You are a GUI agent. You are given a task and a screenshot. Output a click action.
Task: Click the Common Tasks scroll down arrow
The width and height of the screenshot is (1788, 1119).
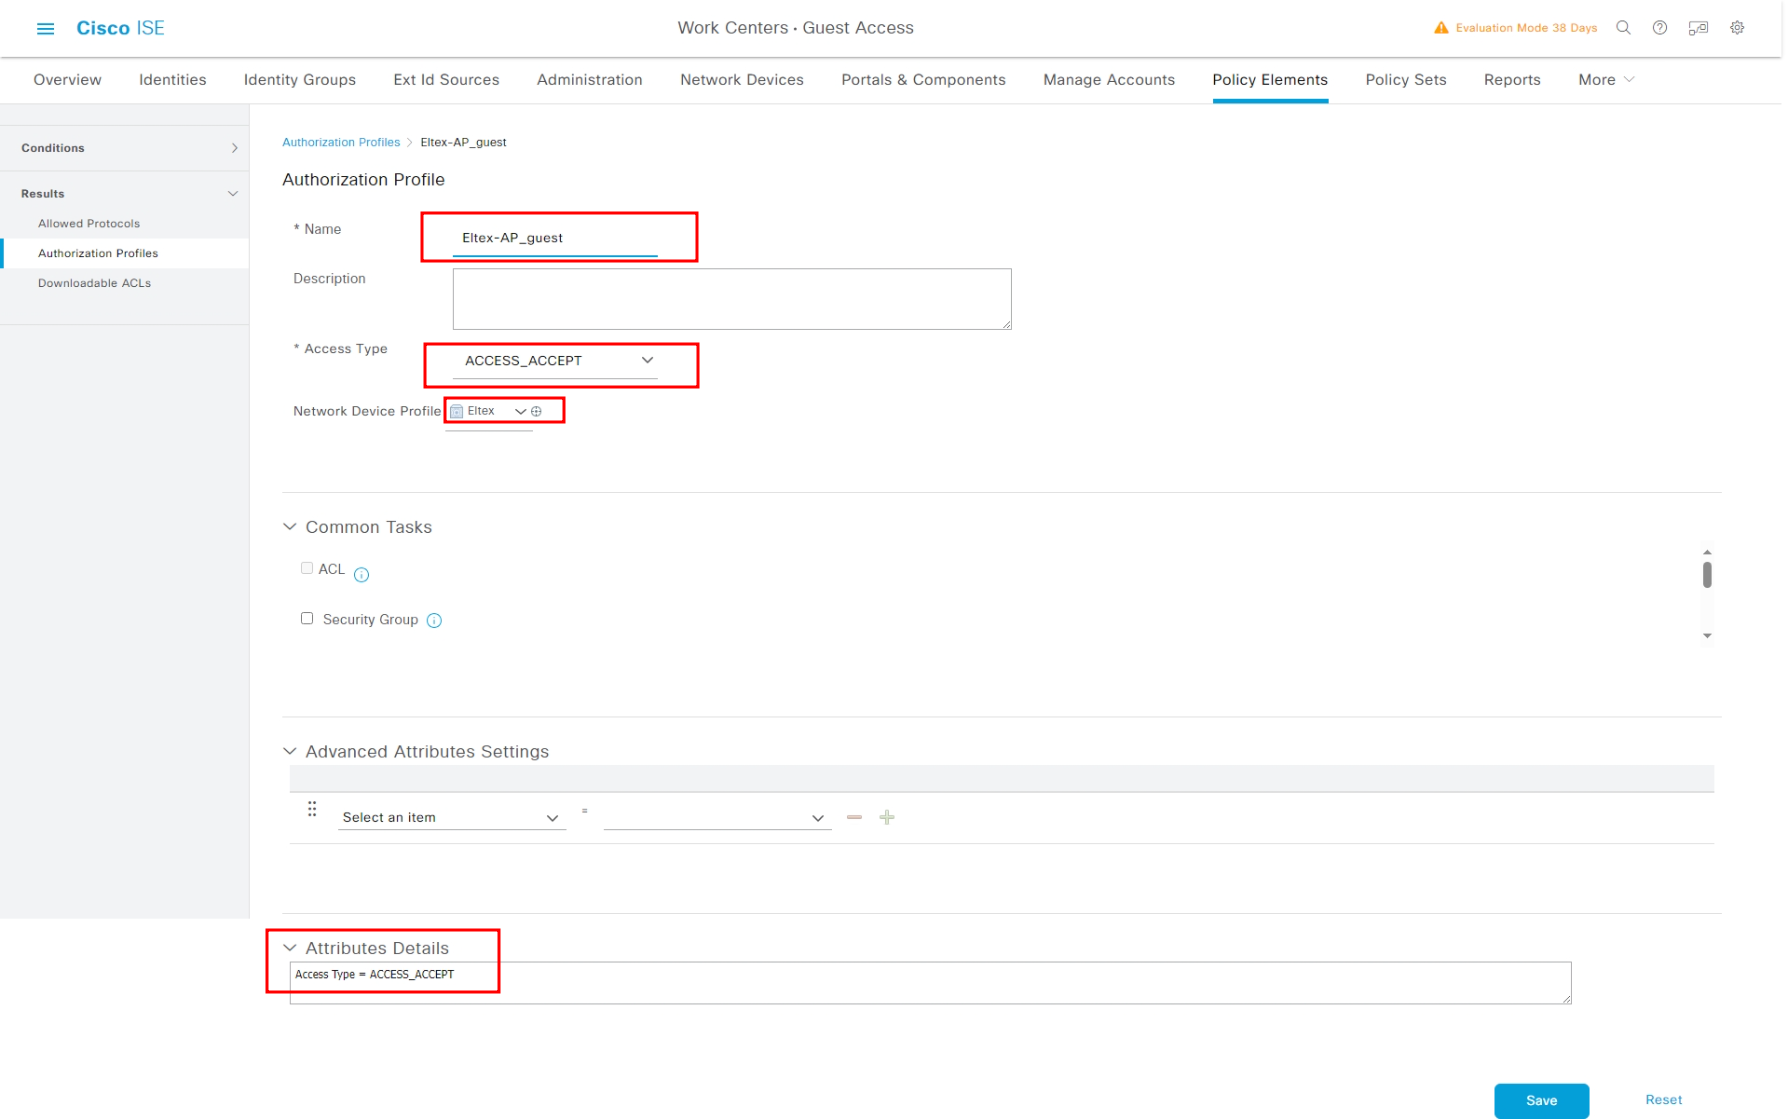(x=1707, y=636)
